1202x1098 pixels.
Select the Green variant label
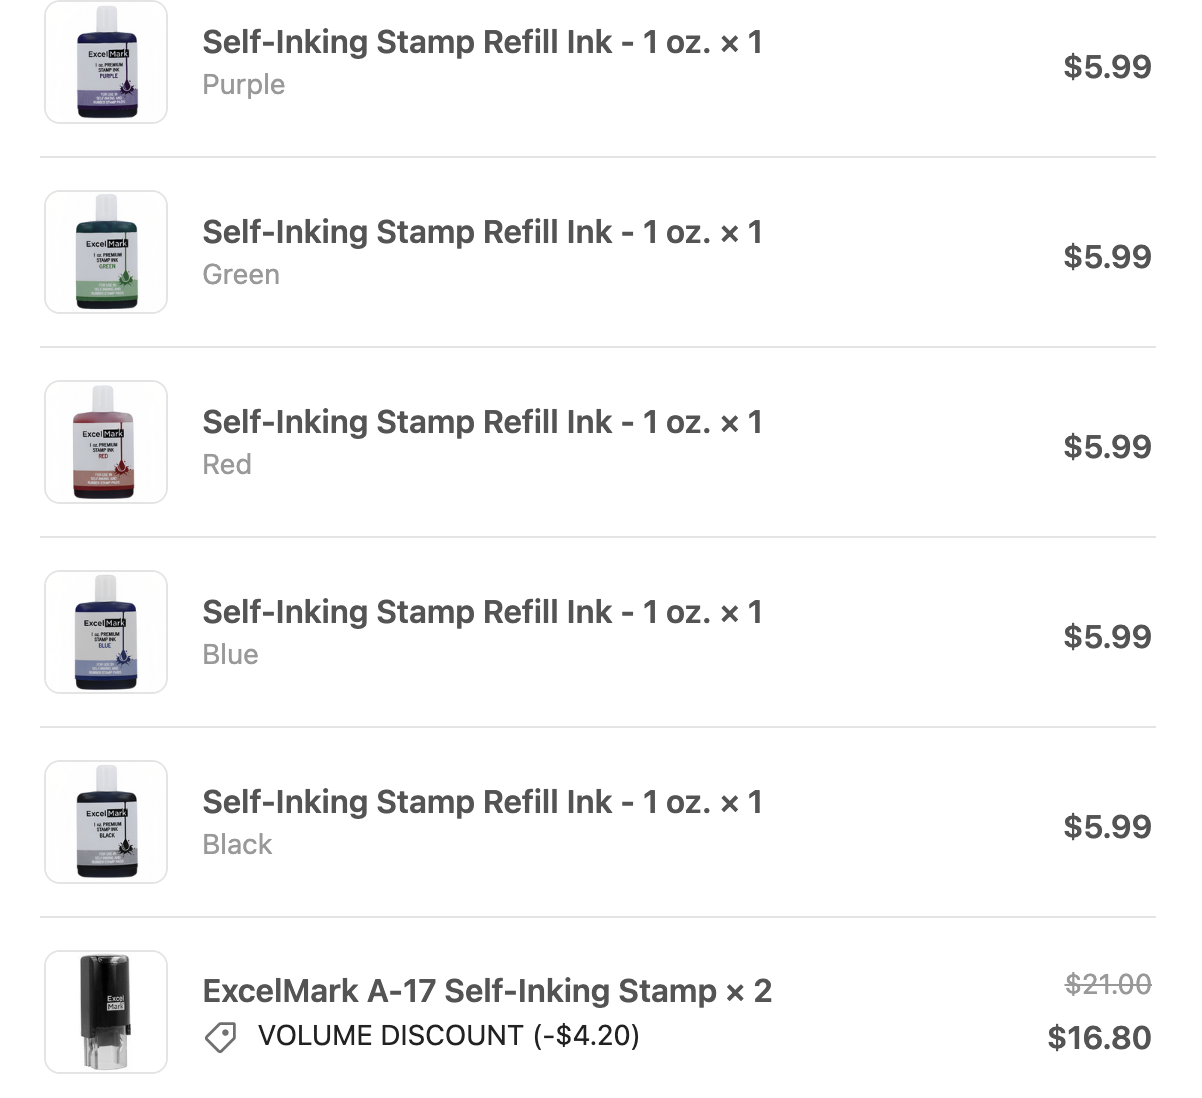pos(241,275)
